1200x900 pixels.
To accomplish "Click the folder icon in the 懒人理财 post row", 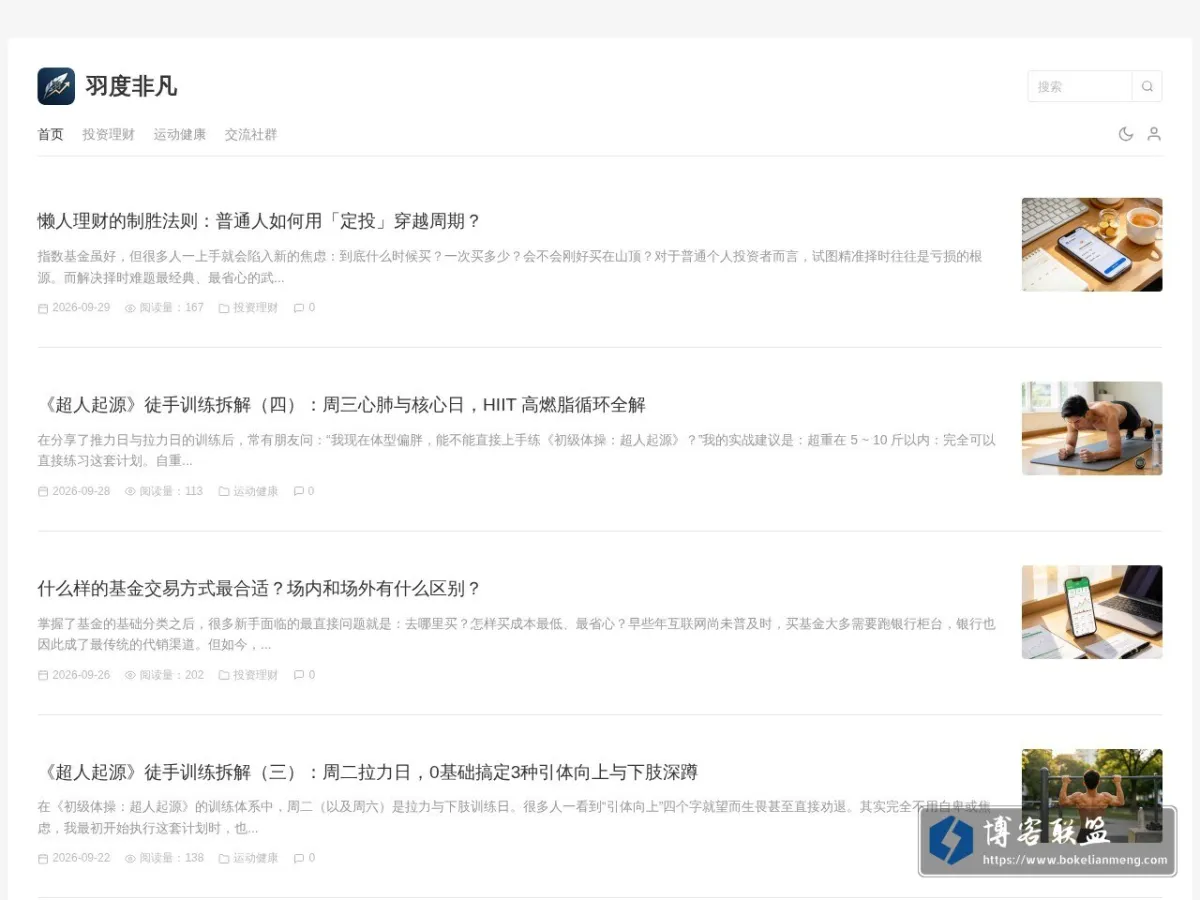I will coord(224,308).
